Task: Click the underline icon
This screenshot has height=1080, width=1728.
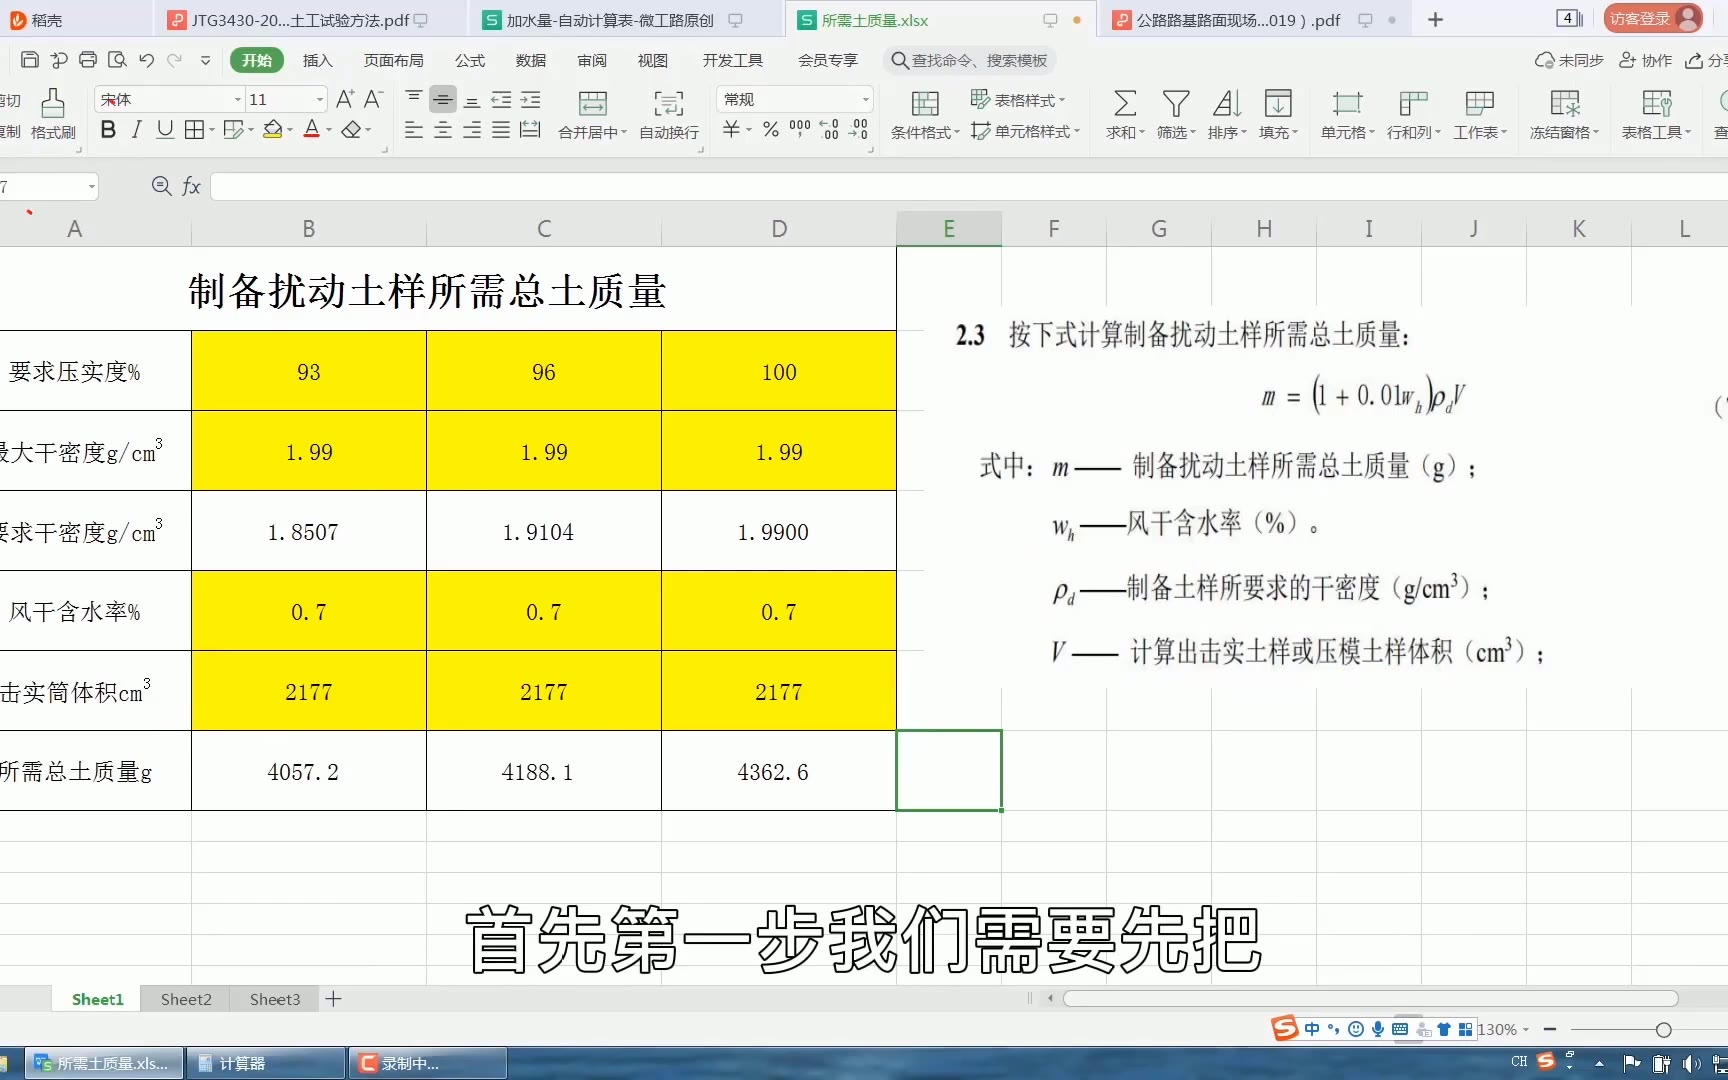Action: coord(165,130)
